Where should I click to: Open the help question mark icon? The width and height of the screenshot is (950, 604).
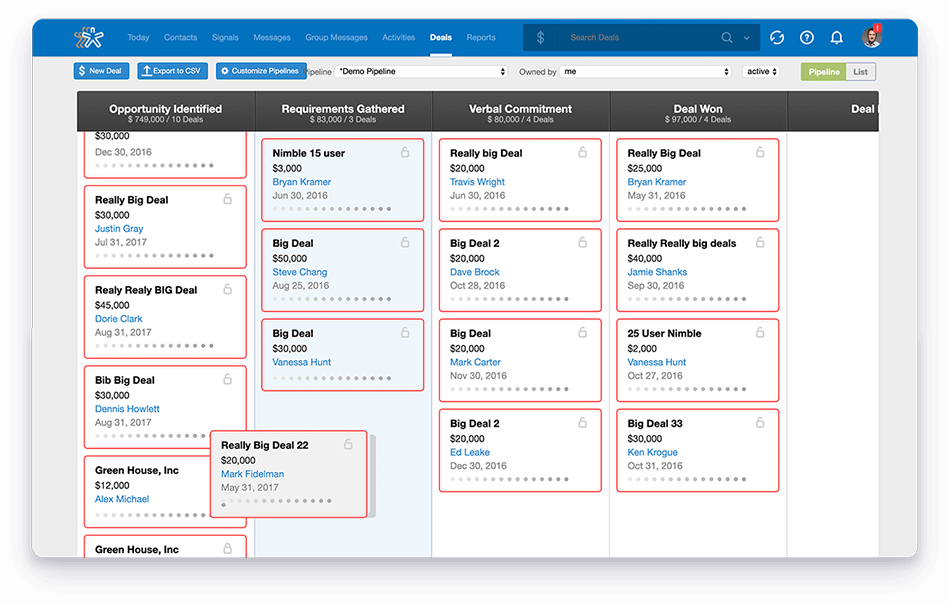[807, 38]
